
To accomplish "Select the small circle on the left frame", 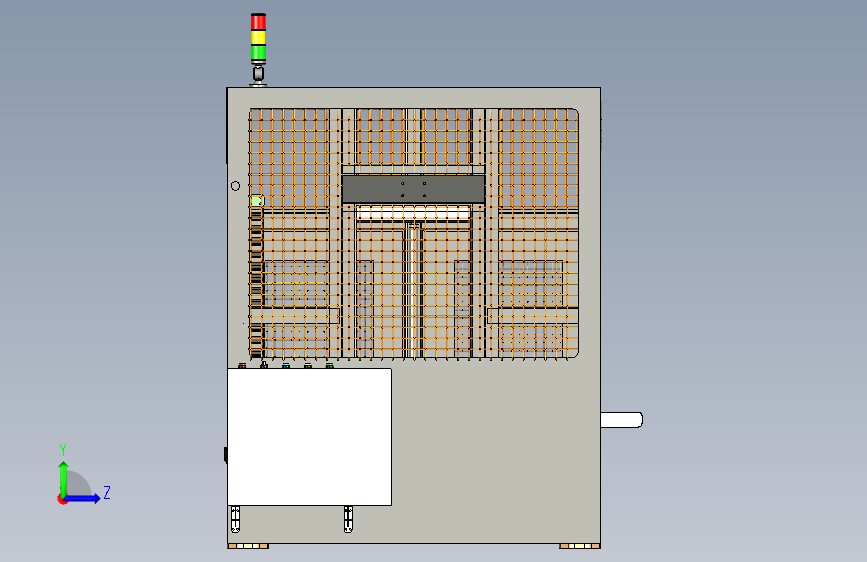I will [x=236, y=186].
